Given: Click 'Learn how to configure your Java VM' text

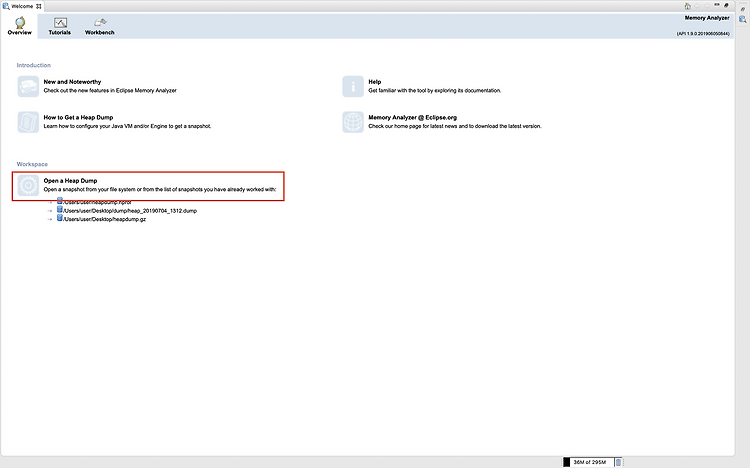Looking at the screenshot, I should coord(127,126).
